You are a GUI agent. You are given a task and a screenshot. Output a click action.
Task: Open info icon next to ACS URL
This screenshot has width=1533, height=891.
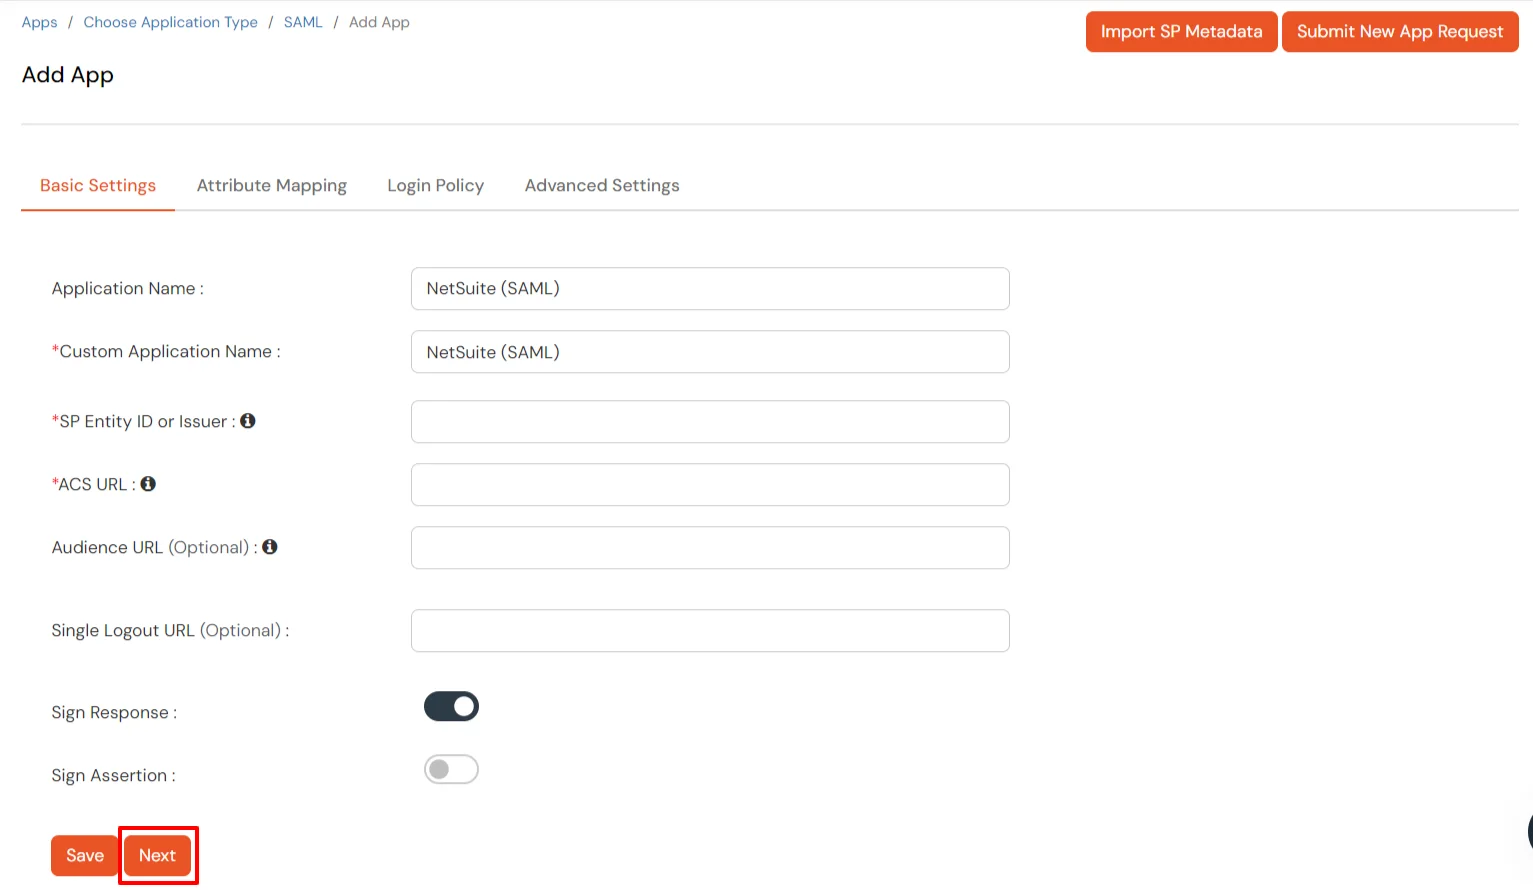pyautogui.click(x=148, y=484)
